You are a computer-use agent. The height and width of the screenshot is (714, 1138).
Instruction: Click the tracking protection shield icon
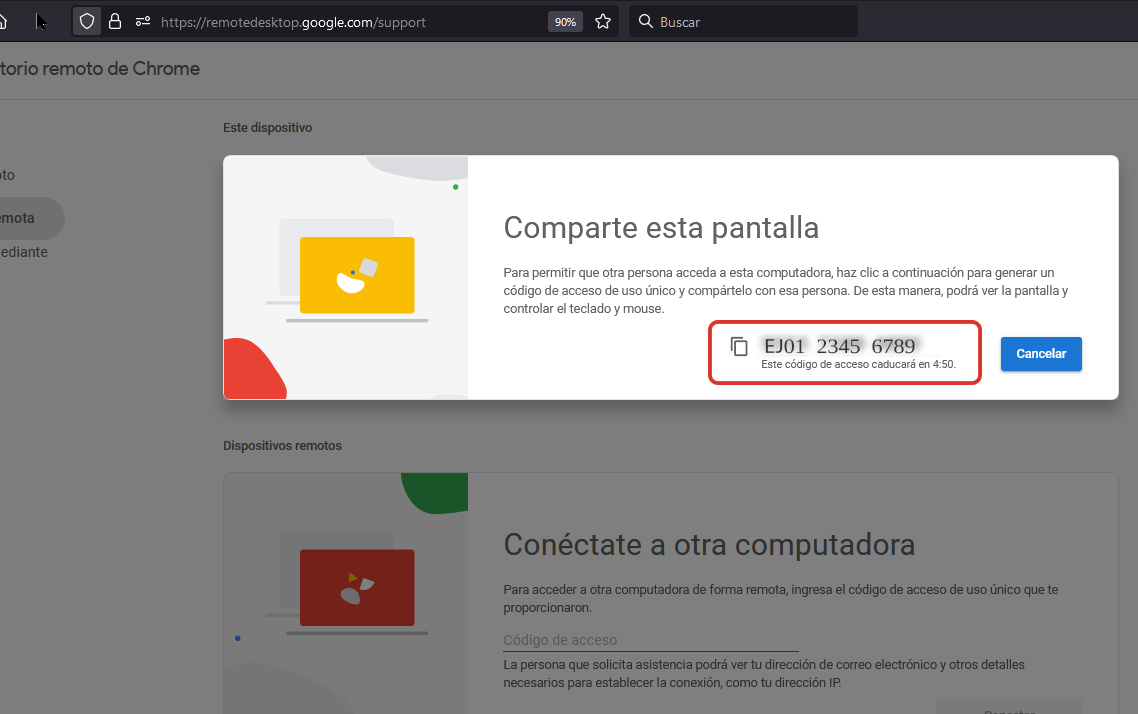coord(88,21)
